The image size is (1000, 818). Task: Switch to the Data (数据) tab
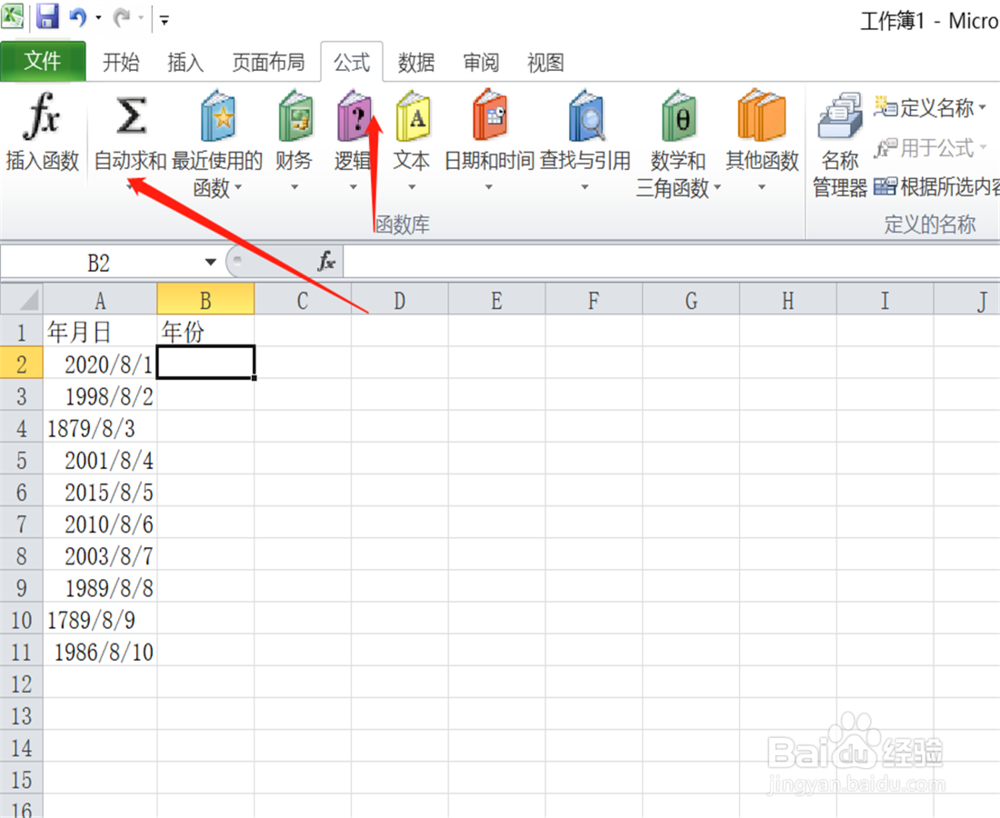coord(416,62)
